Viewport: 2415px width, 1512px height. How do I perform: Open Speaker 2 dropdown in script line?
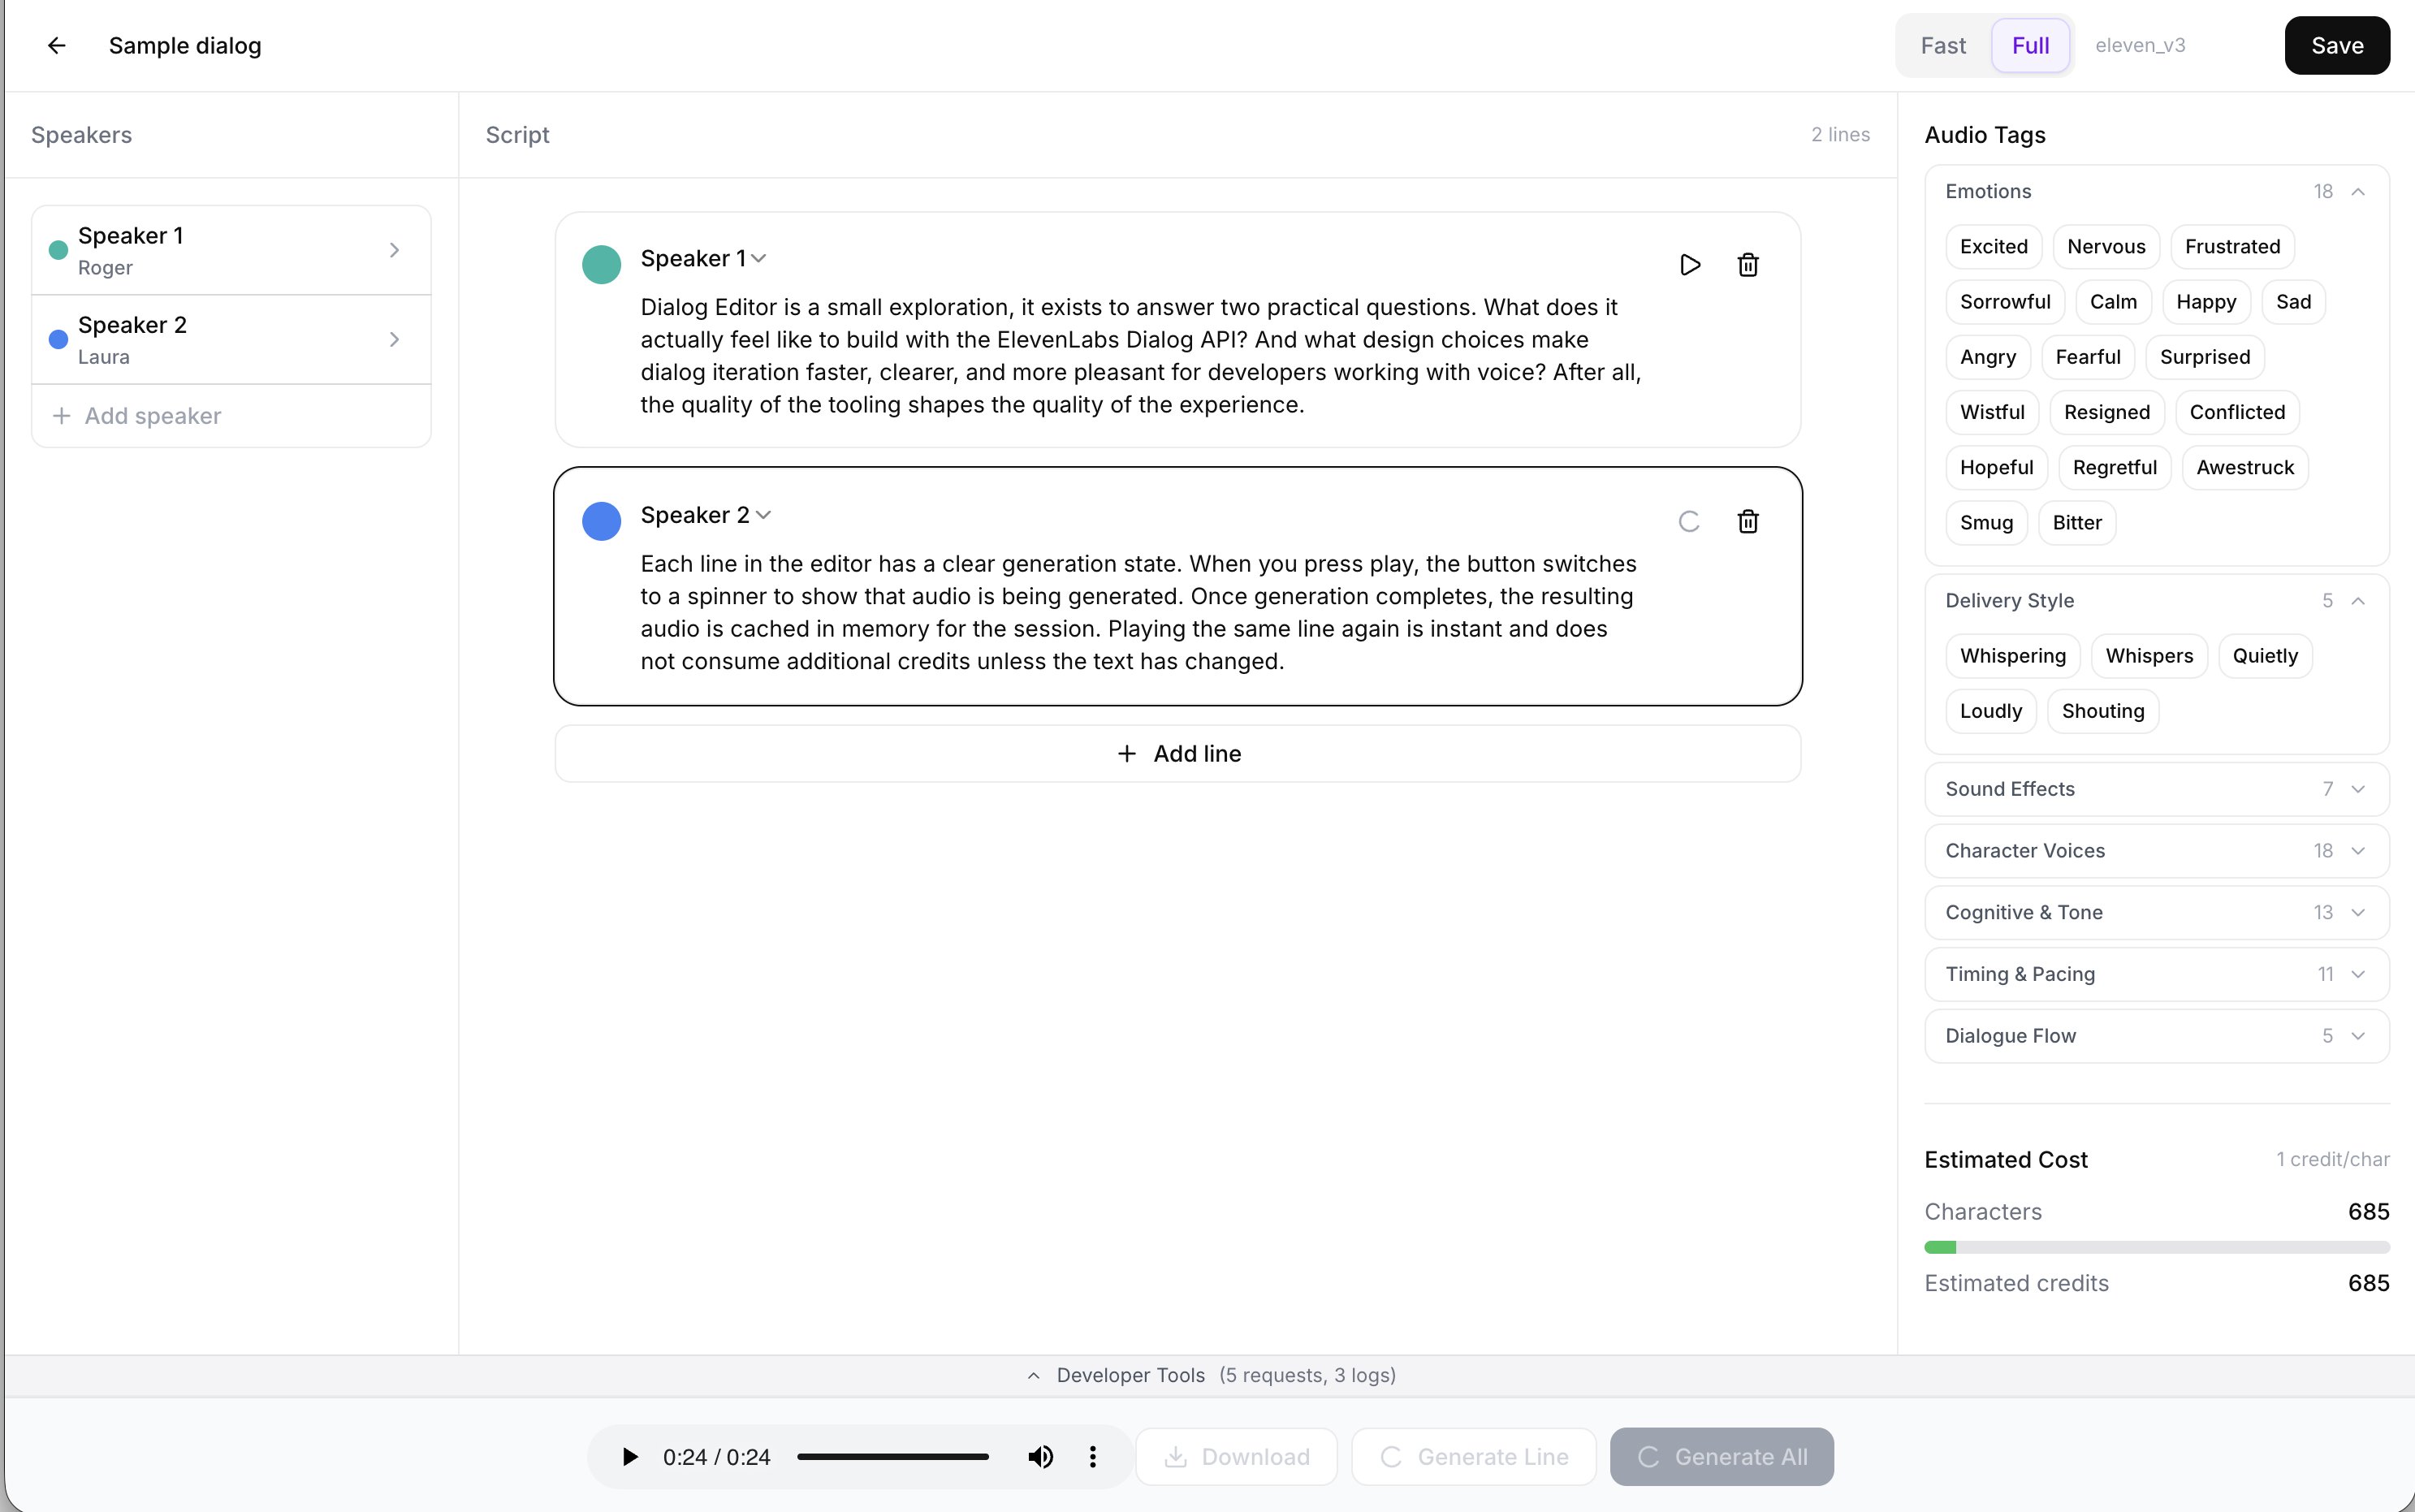705,515
